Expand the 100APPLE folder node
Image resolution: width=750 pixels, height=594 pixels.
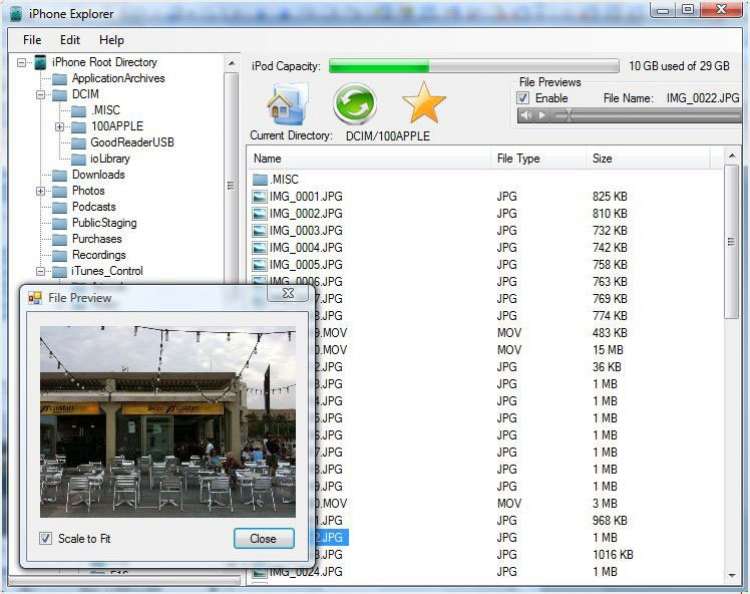tap(59, 127)
